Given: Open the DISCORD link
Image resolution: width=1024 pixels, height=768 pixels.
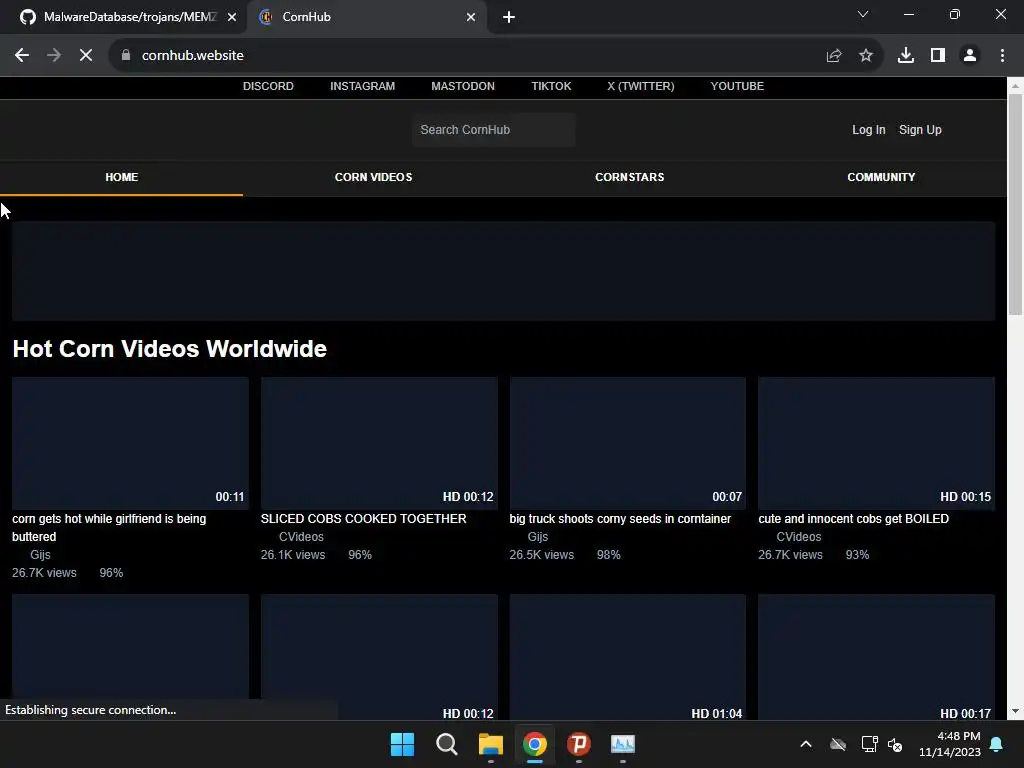Looking at the screenshot, I should (x=268, y=86).
